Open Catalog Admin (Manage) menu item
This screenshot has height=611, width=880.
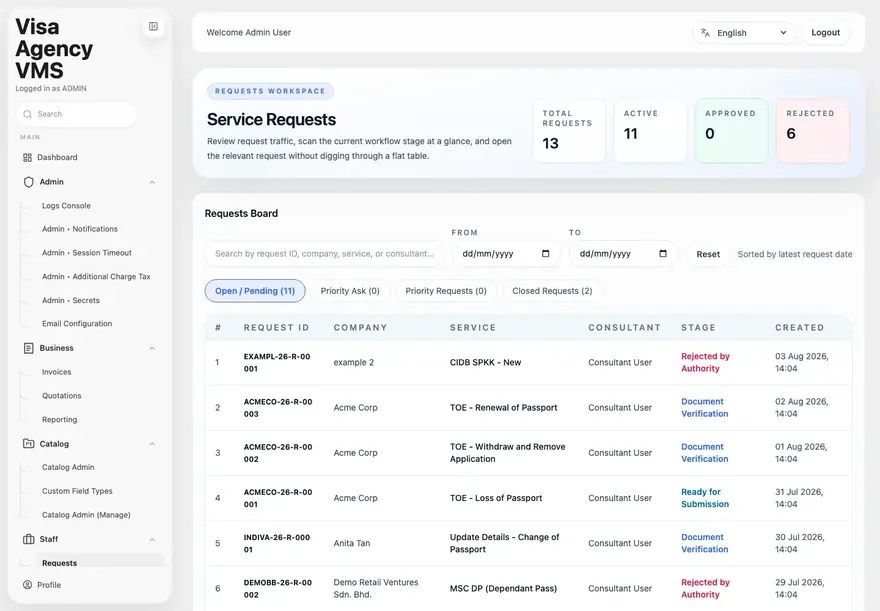click(x=86, y=515)
